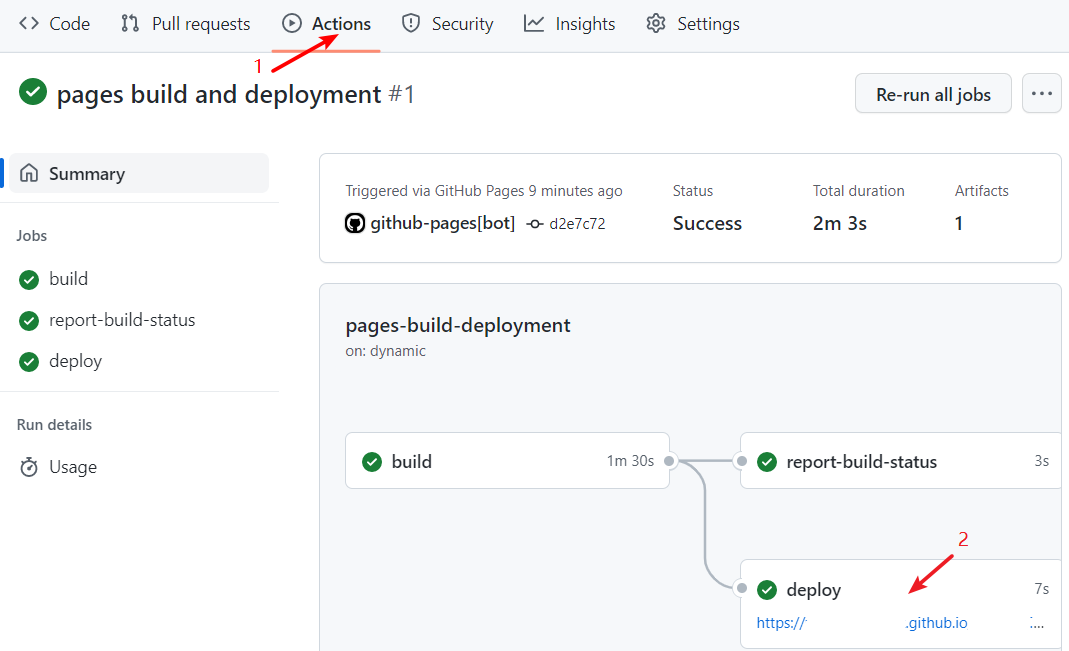Click report-build-status node in workflow graph
1069x651 pixels.
coord(861,462)
